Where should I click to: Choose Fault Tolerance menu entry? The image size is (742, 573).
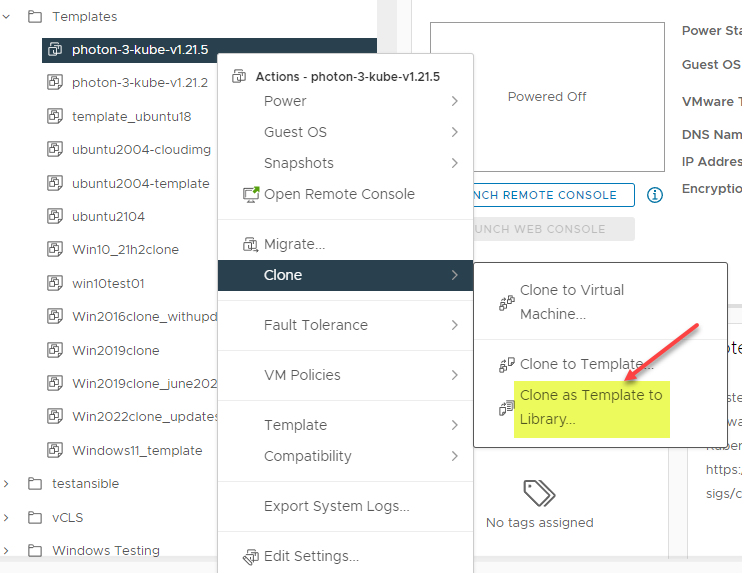(x=345, y=325)
